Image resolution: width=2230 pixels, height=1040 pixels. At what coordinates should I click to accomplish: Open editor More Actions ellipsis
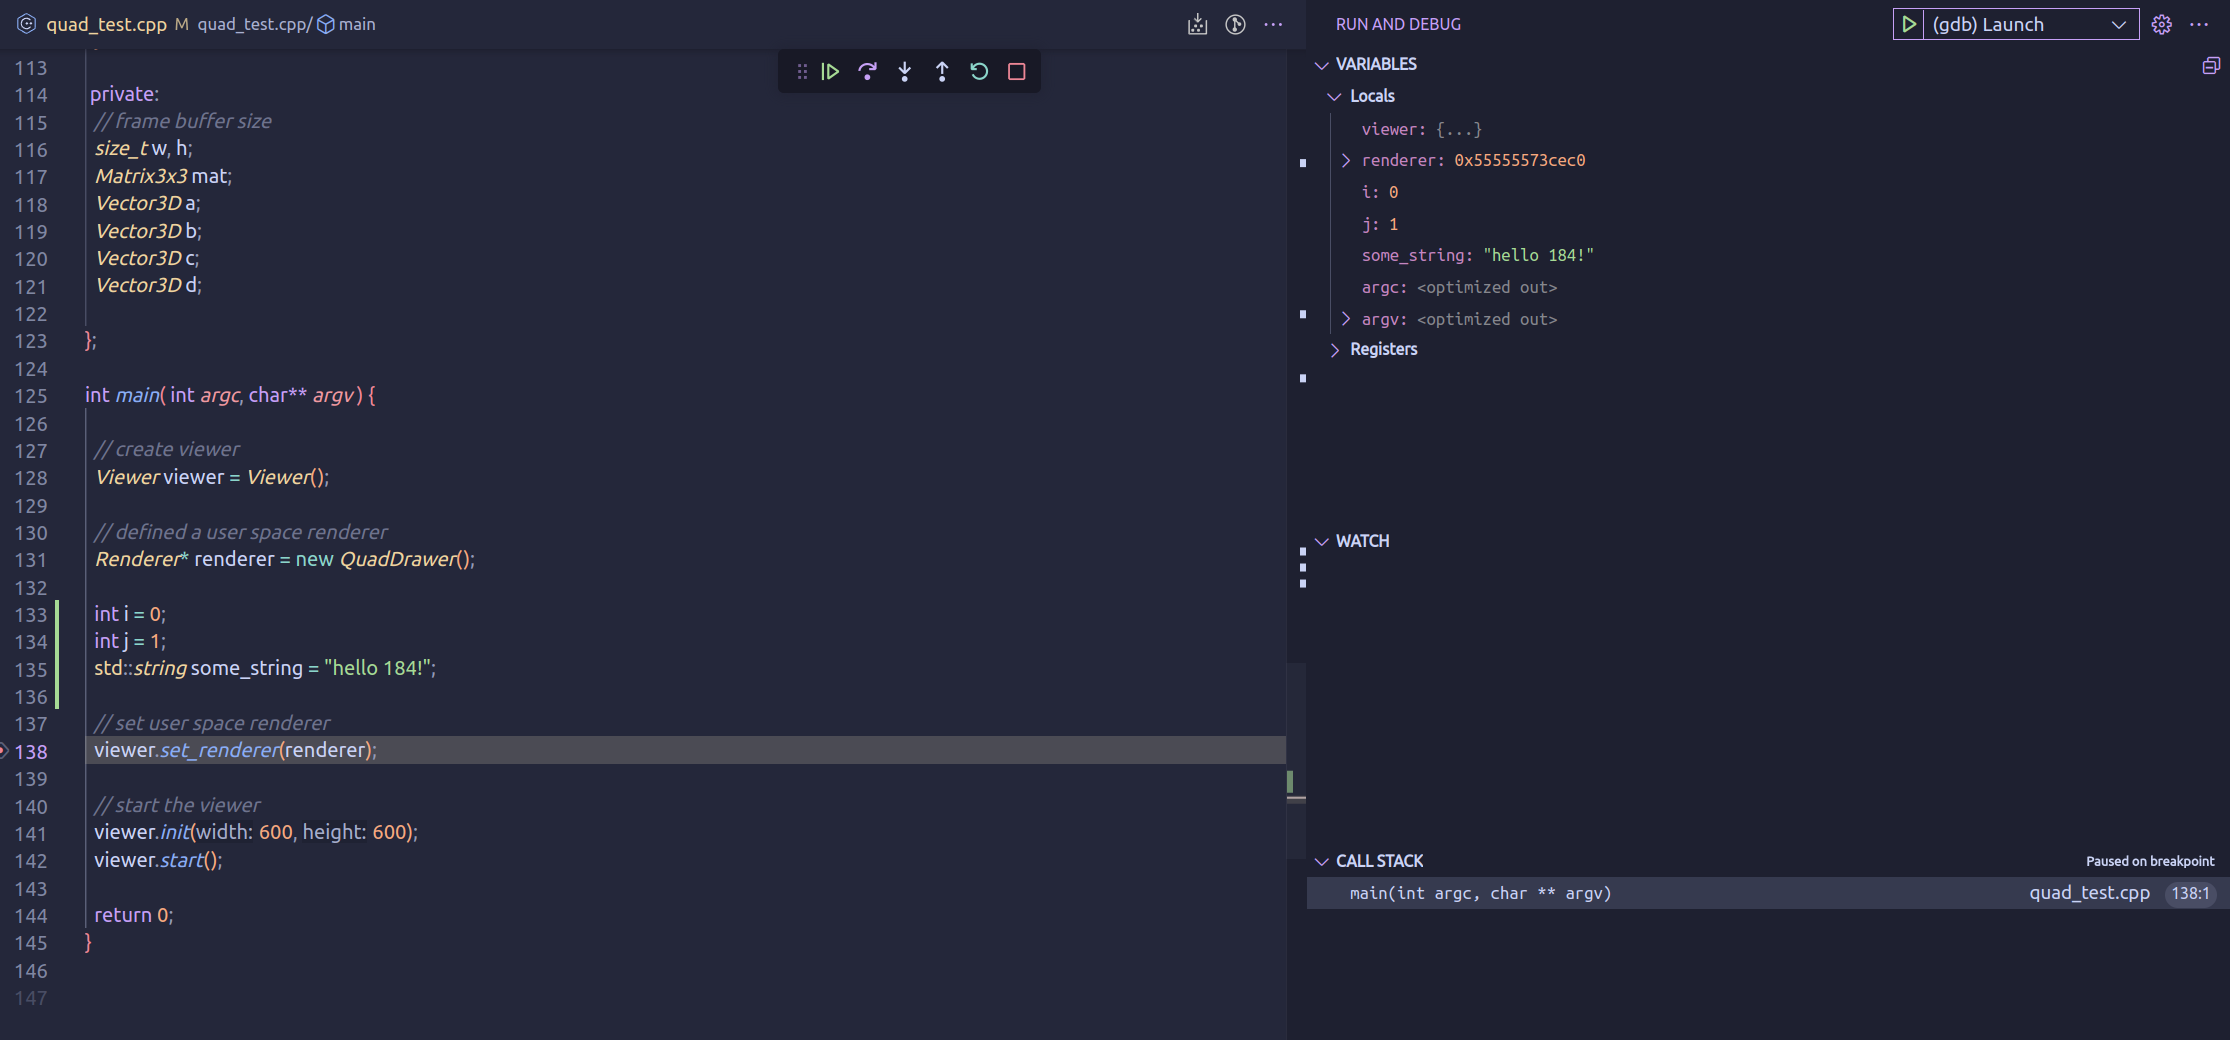(1273, 24)
